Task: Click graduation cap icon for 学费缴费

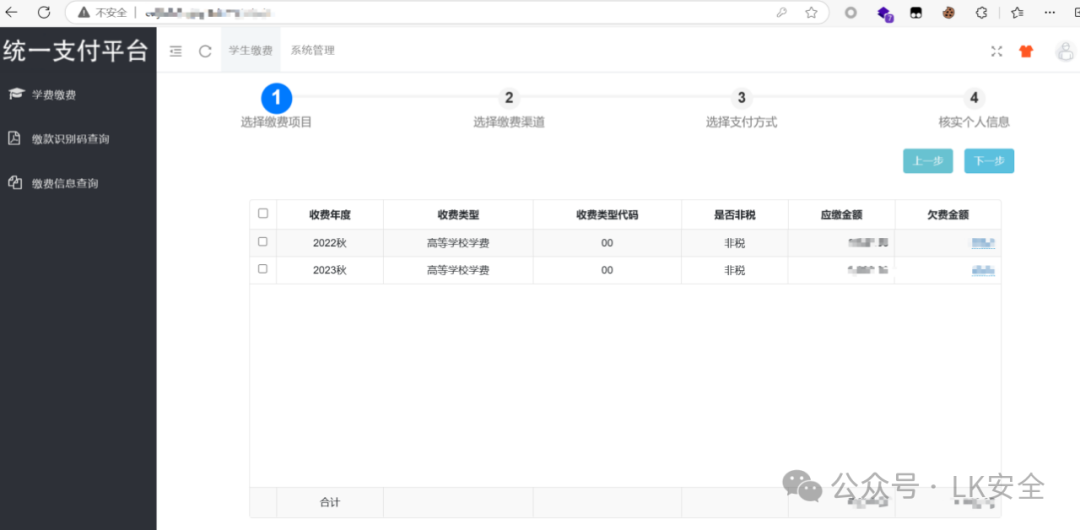Action: tap(16, 94)
